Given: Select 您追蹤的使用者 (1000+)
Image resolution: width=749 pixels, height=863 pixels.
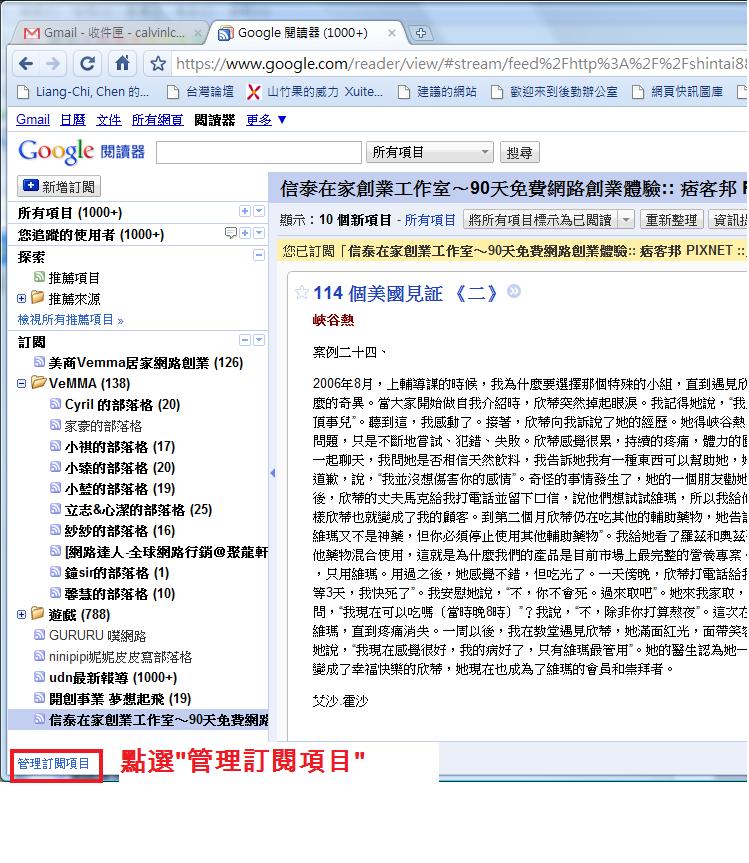Looking at the screenshot, I should click(x=91, y=234).
